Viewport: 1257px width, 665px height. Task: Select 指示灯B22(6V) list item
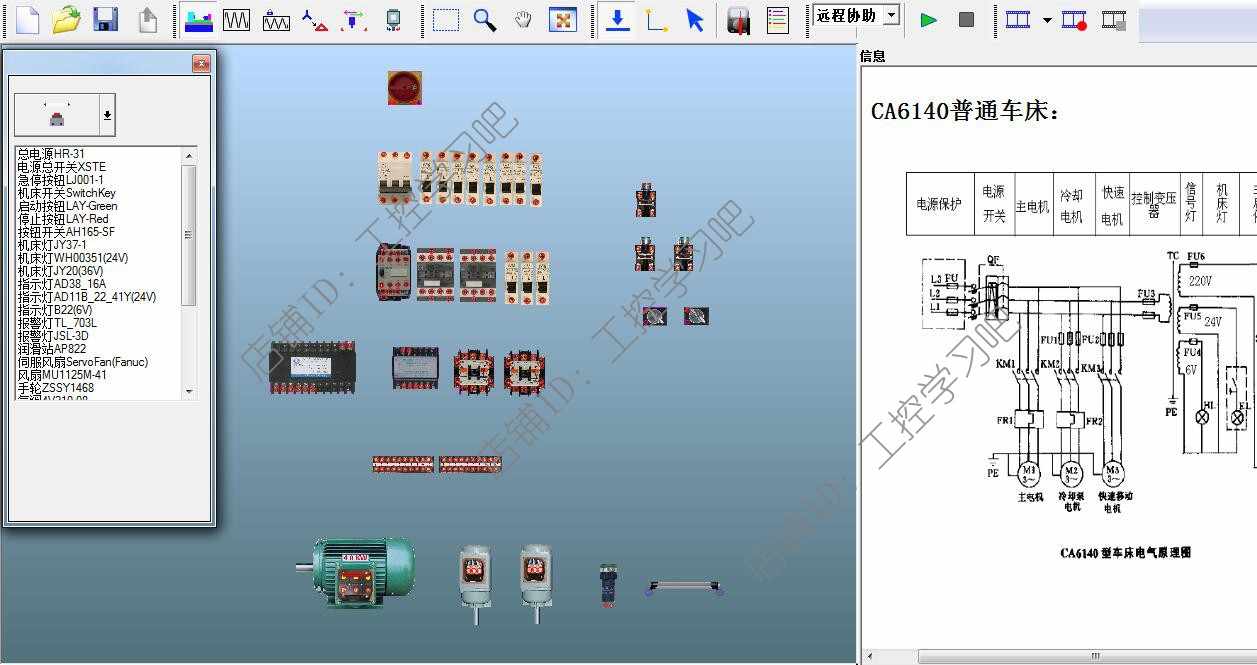tap(55, 310)
